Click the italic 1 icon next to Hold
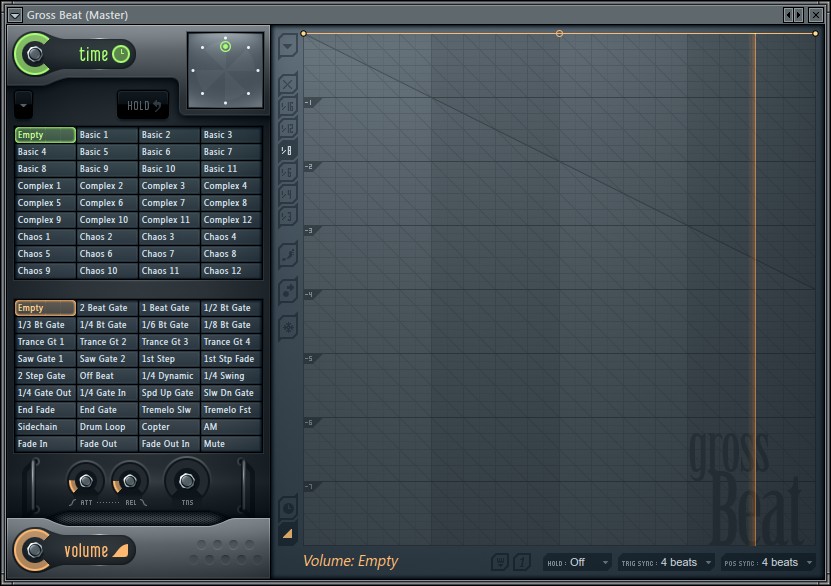 click(x=522, y=562)
